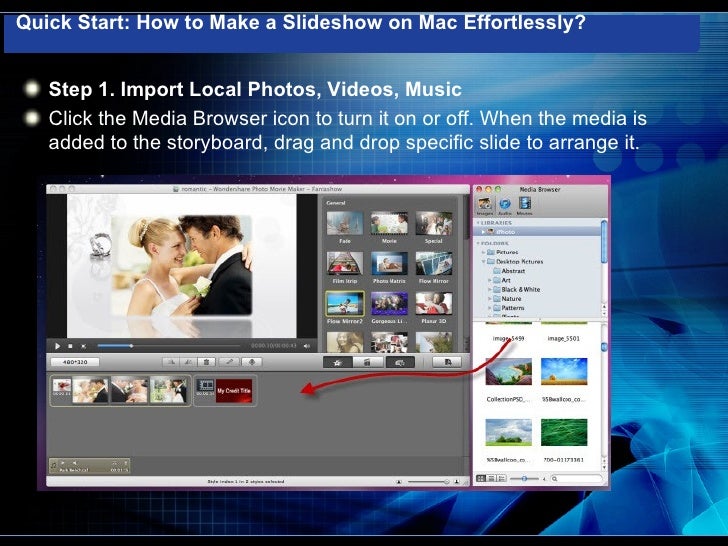
Task: Click the microphone voice-over icon
Action: (x=251, y=362)
